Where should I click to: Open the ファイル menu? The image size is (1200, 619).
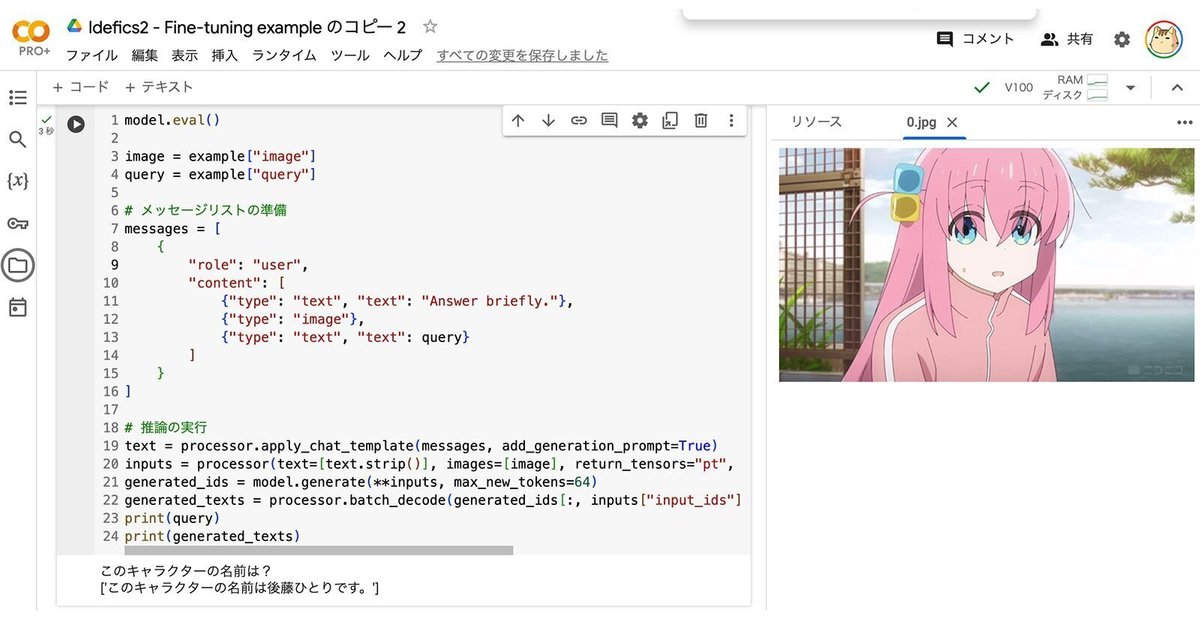click(x=91, y=56)
